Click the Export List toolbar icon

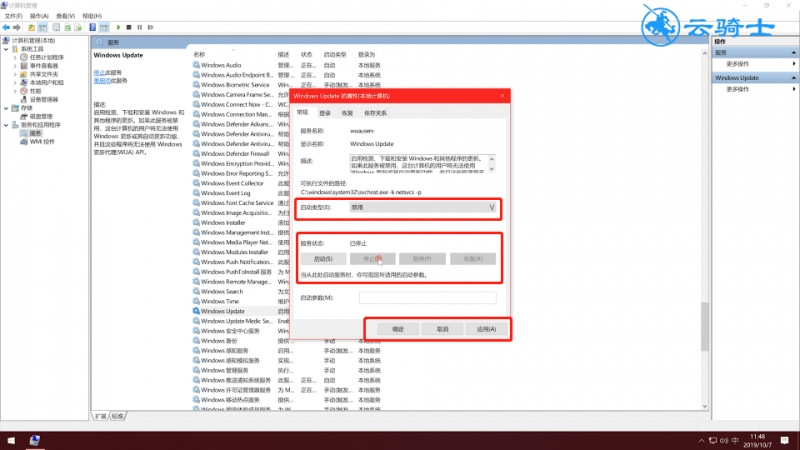tap(78, 28)
